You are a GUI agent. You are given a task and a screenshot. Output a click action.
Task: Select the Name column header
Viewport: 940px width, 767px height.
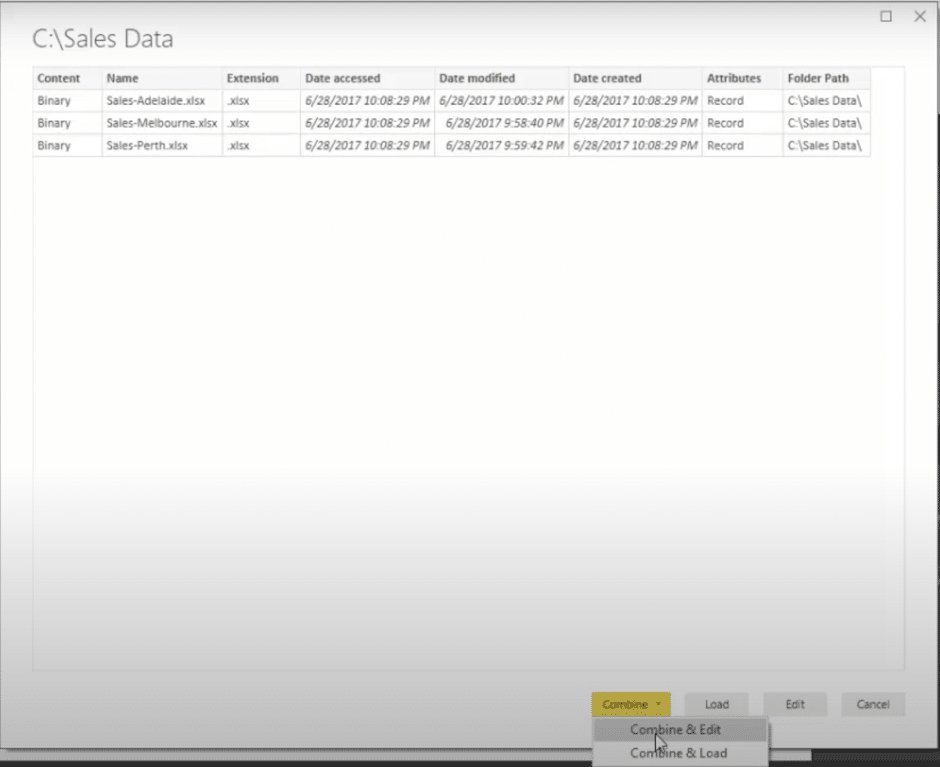point(162,79)
